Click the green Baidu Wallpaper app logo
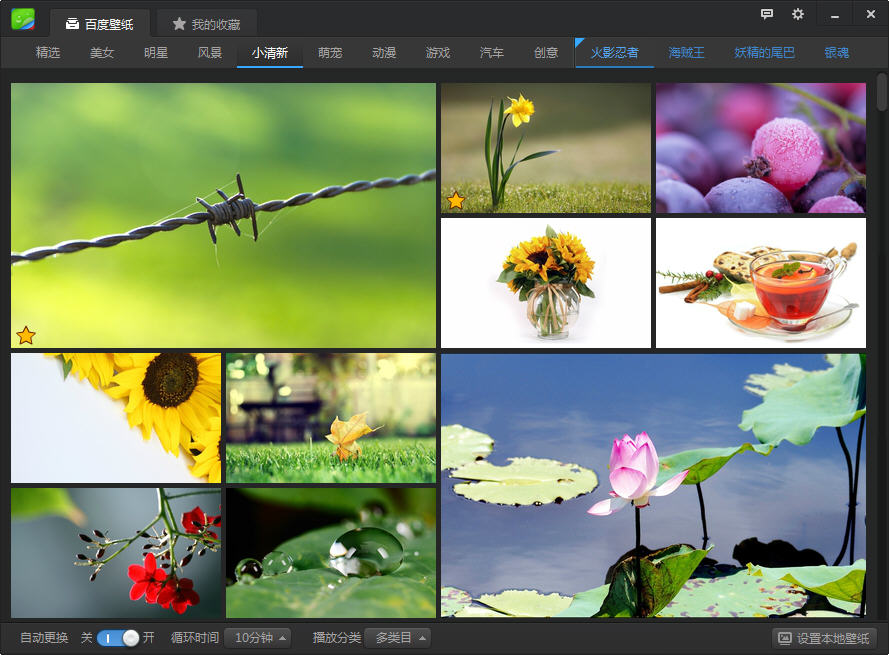This screenshot has height=655, width=889. coord(23,19)
